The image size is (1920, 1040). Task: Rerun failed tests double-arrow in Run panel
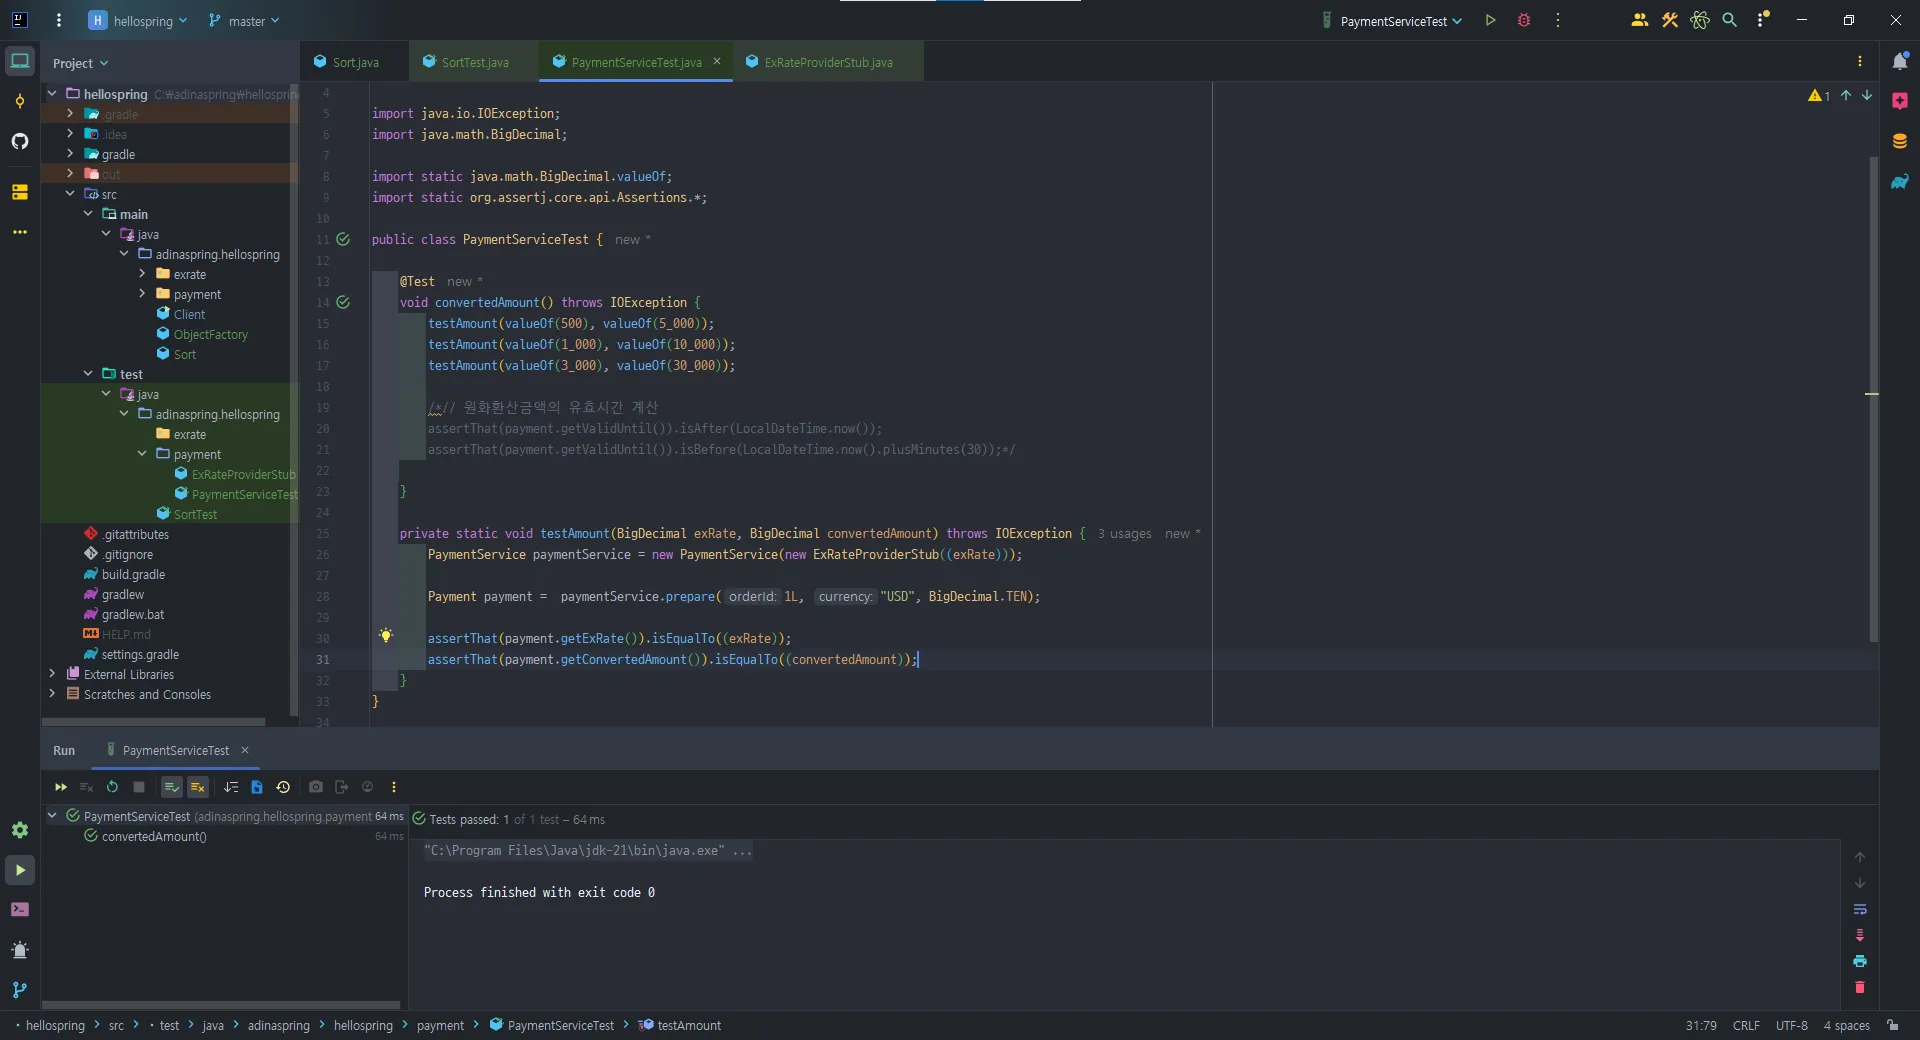click(61, 787)
